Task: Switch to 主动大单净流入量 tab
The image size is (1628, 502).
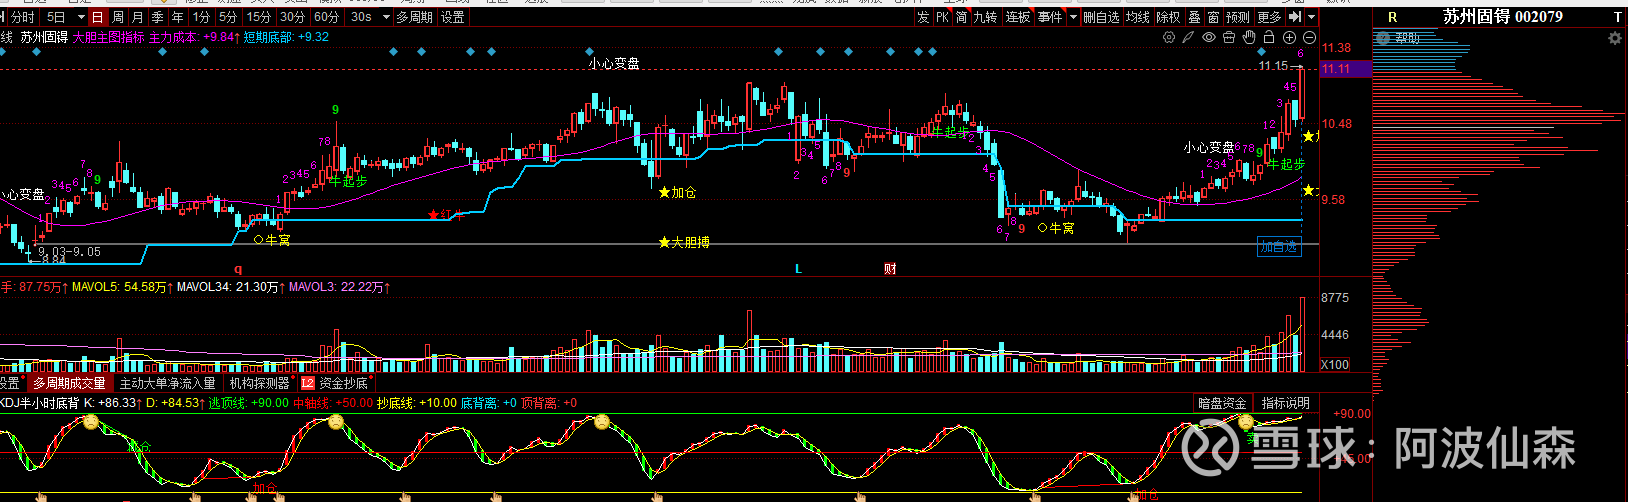Action: coord(167,383)
